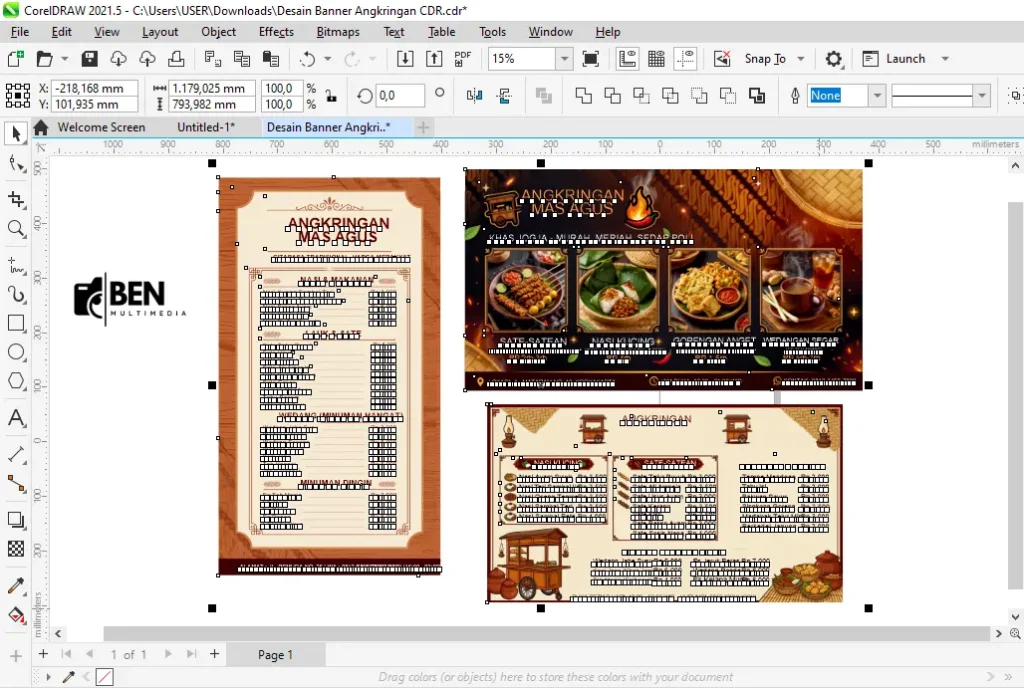Click the Export icon
The image size is (1024, 688).
click(434, 59)
